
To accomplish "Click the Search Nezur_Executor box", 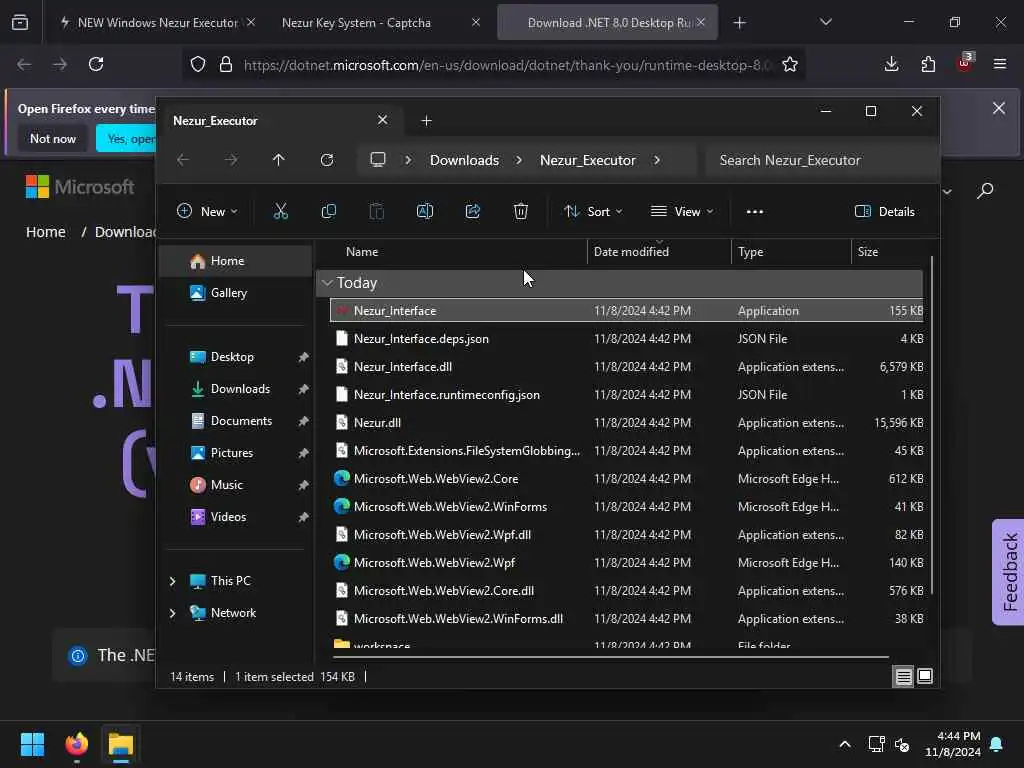I will point(820,160).
